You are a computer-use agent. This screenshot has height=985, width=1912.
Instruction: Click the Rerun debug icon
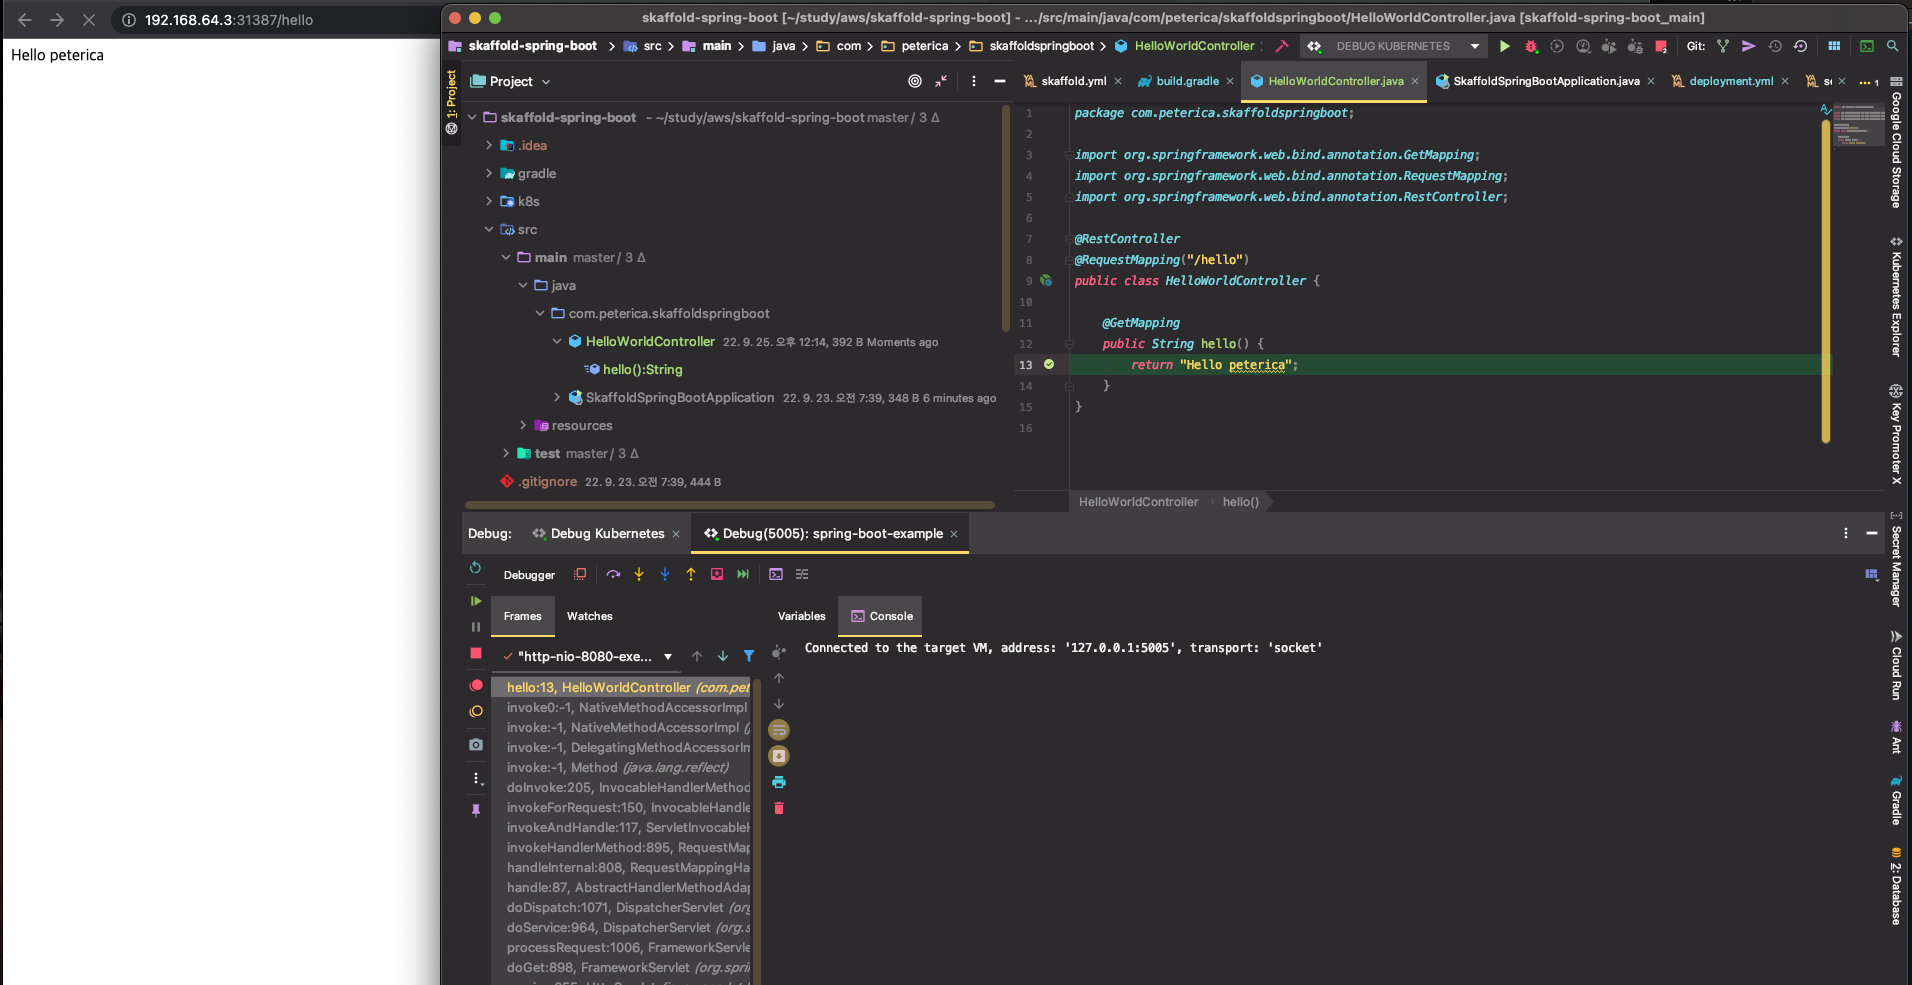coord(476,568)
